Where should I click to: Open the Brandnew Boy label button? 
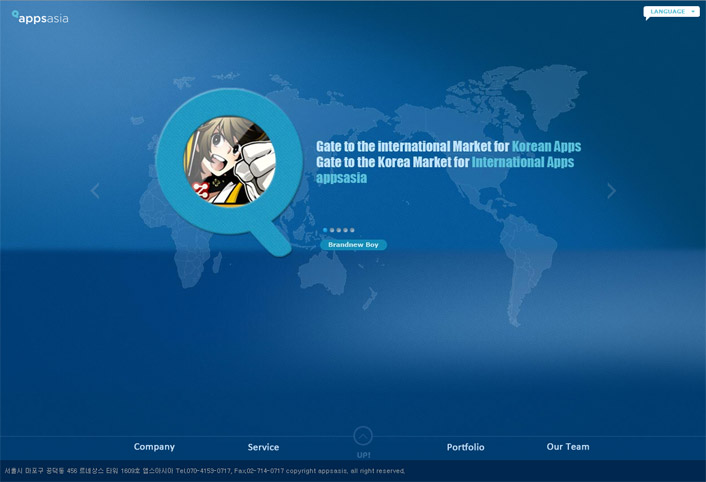pos(353,245)
